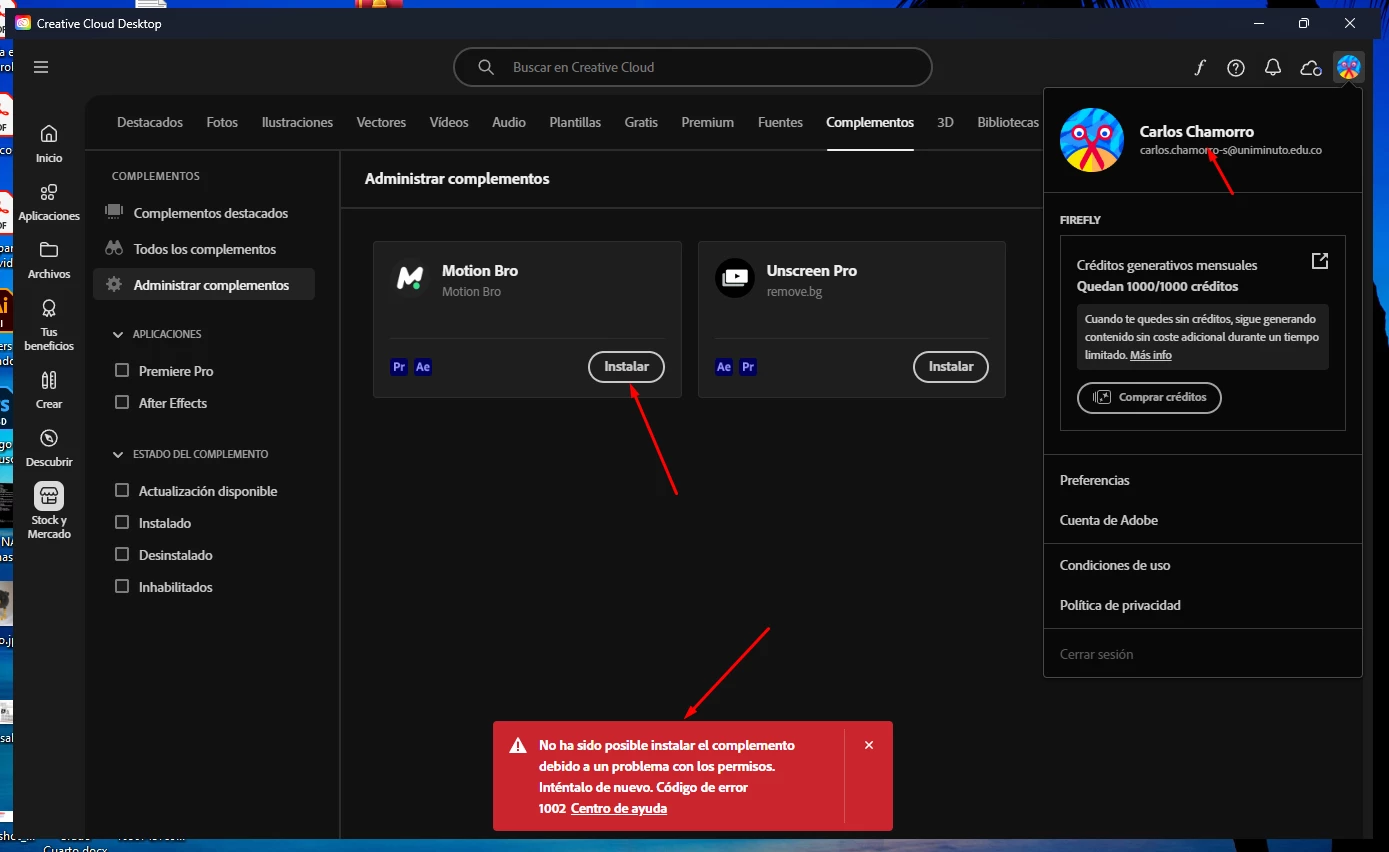Go to Inicio in the sidebar
1389x852 pixels.
click(49, 144)
